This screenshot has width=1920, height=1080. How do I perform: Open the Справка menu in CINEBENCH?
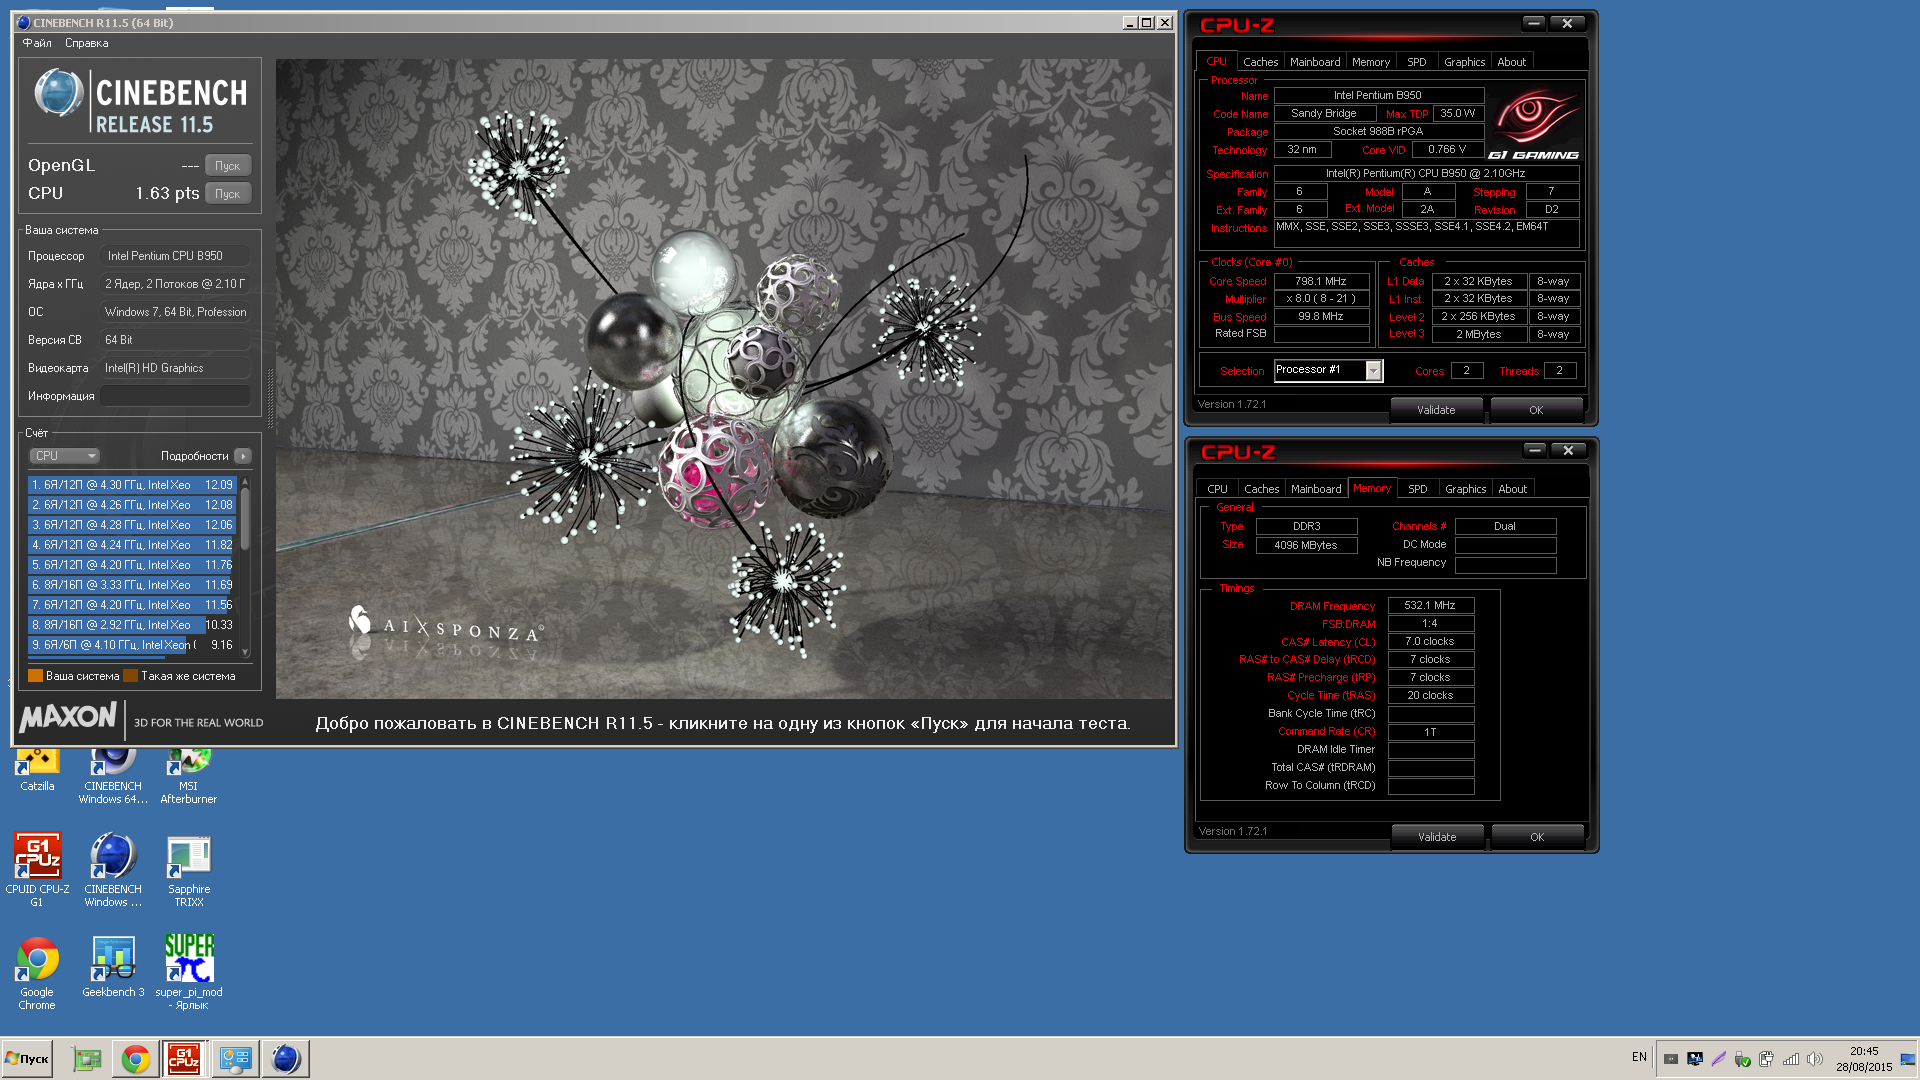click(x=86, y=43)
